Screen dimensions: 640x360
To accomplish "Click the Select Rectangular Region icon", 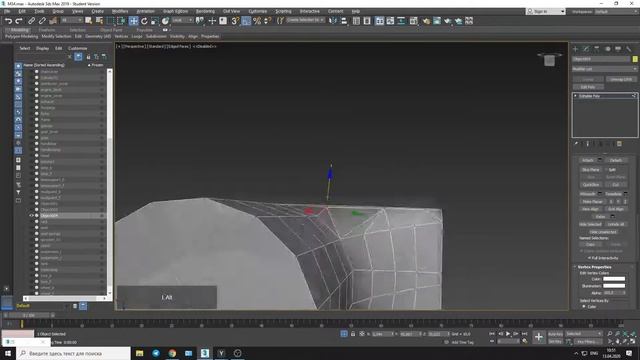I will [110, 21].
